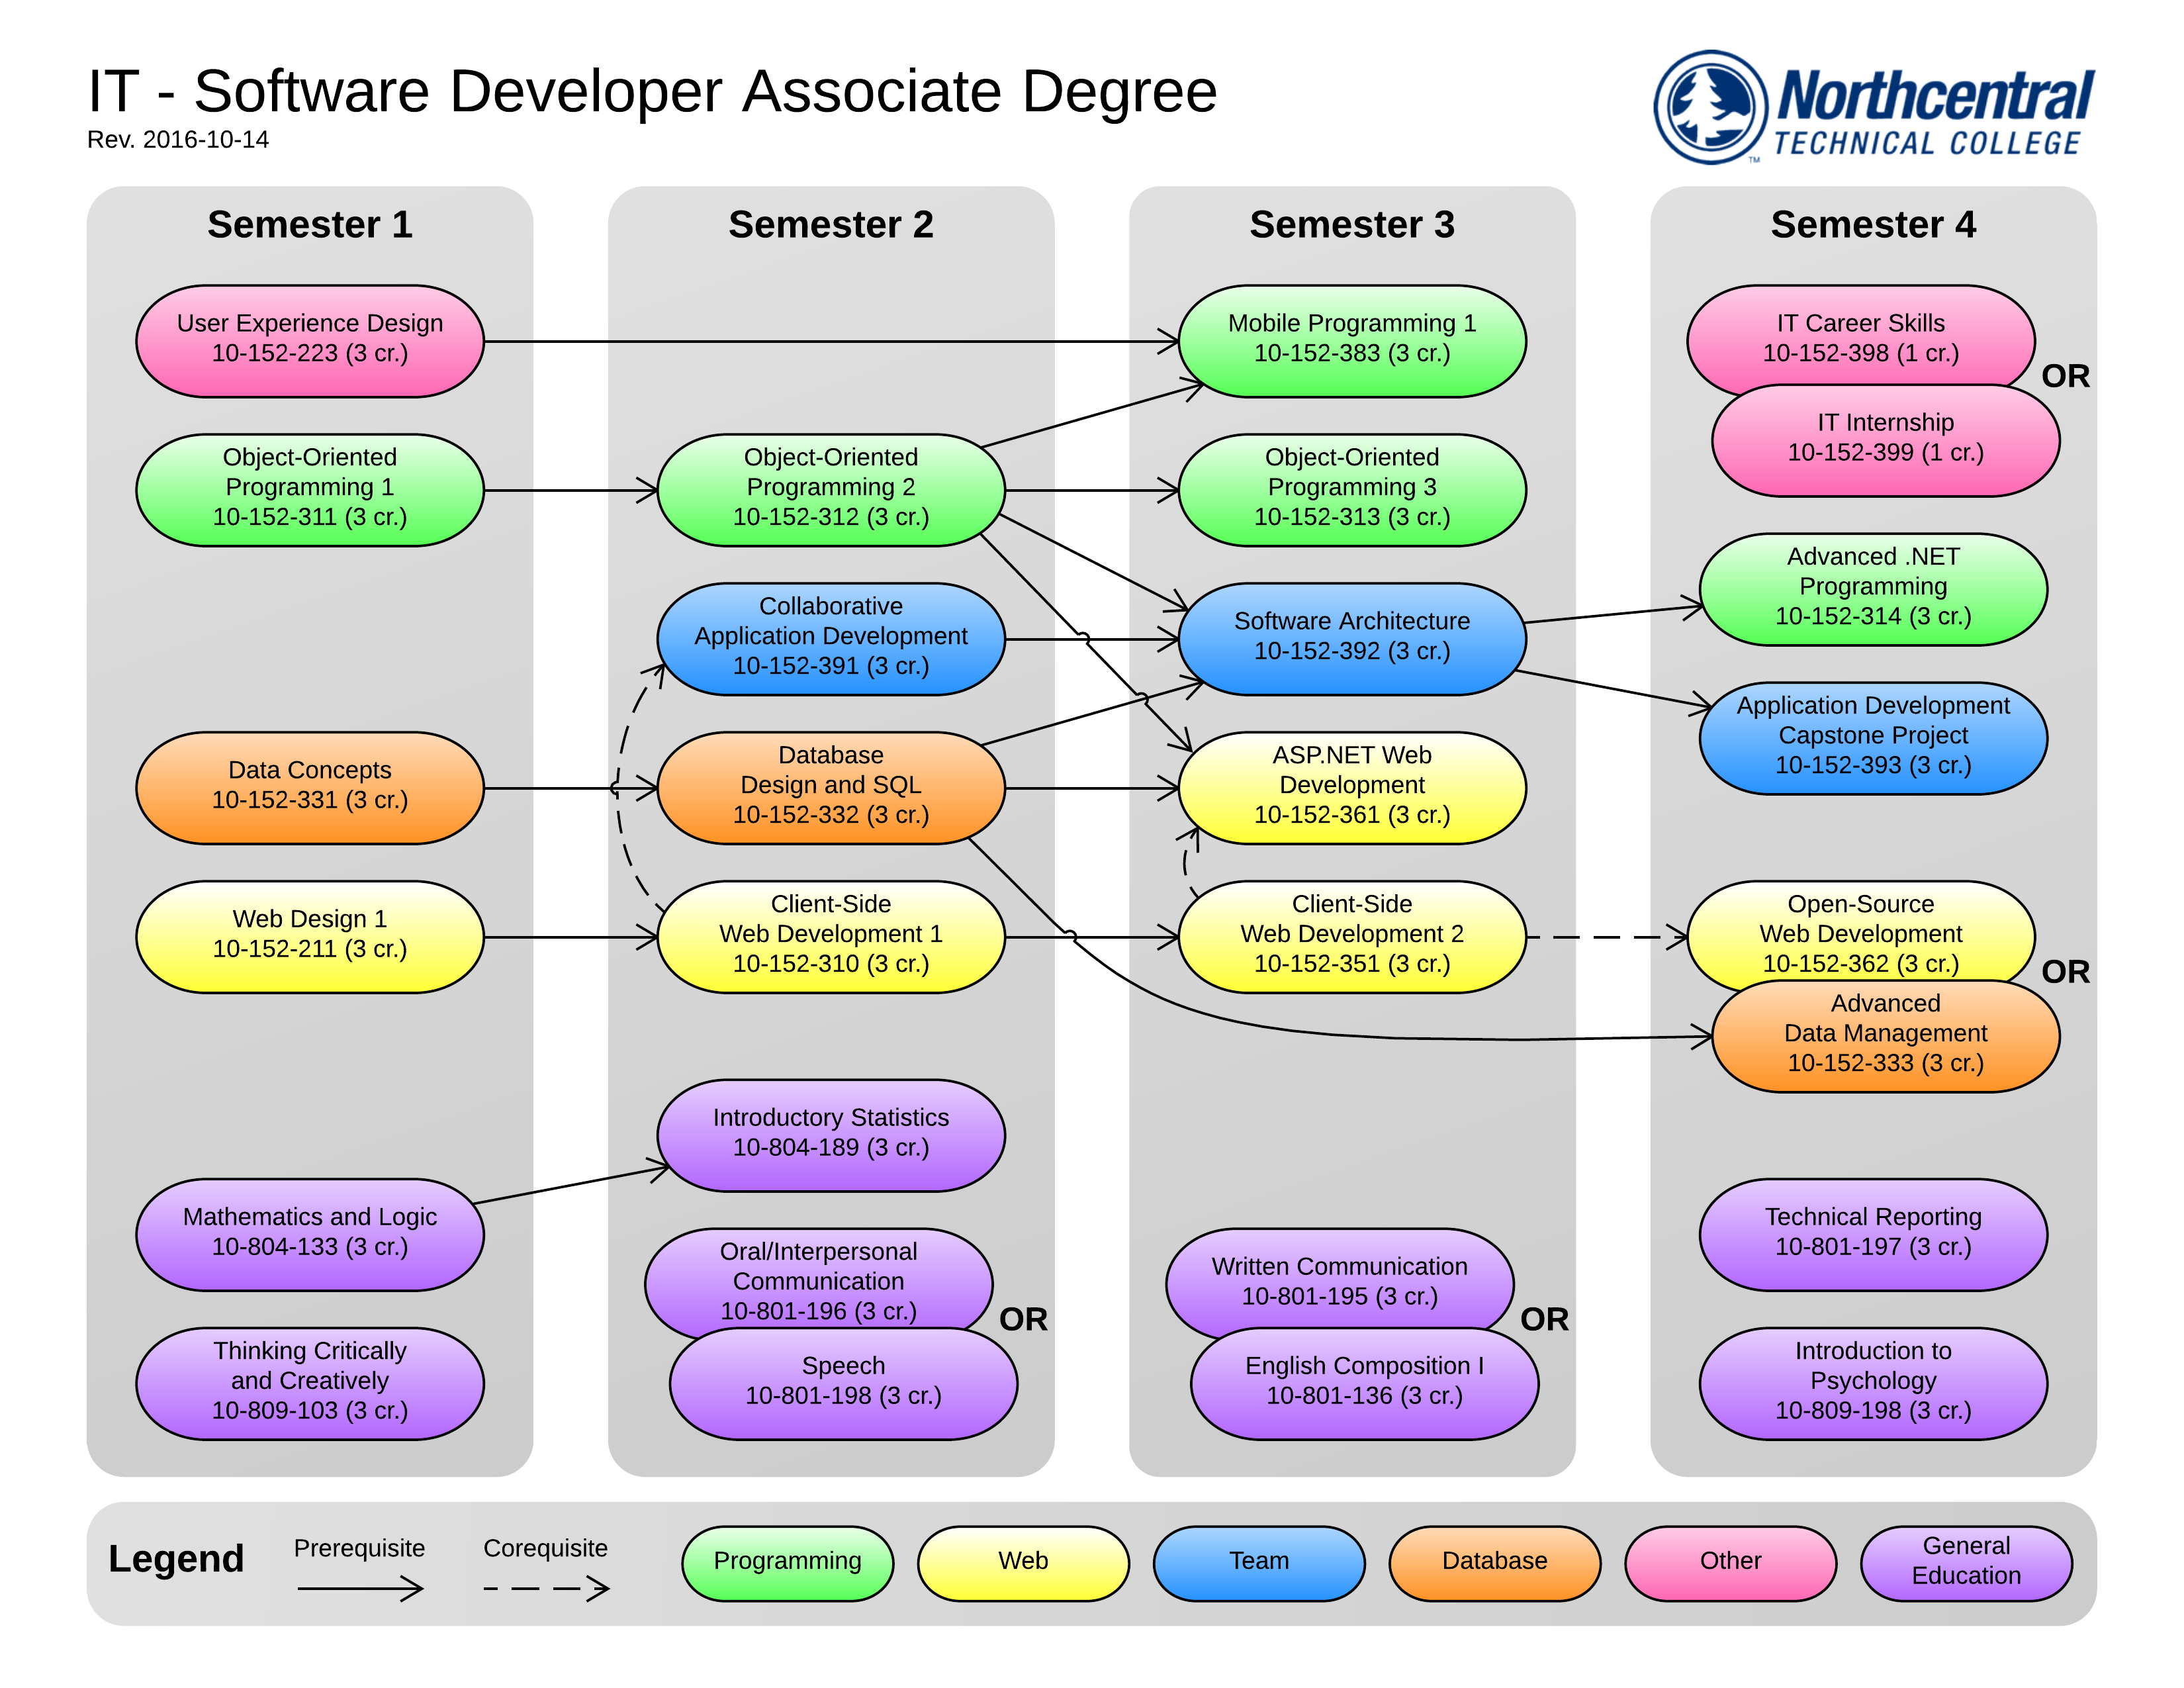Select the green Programming legend swatch
Viewport: 2184px width, 1688px height.
pos(787,1562)
